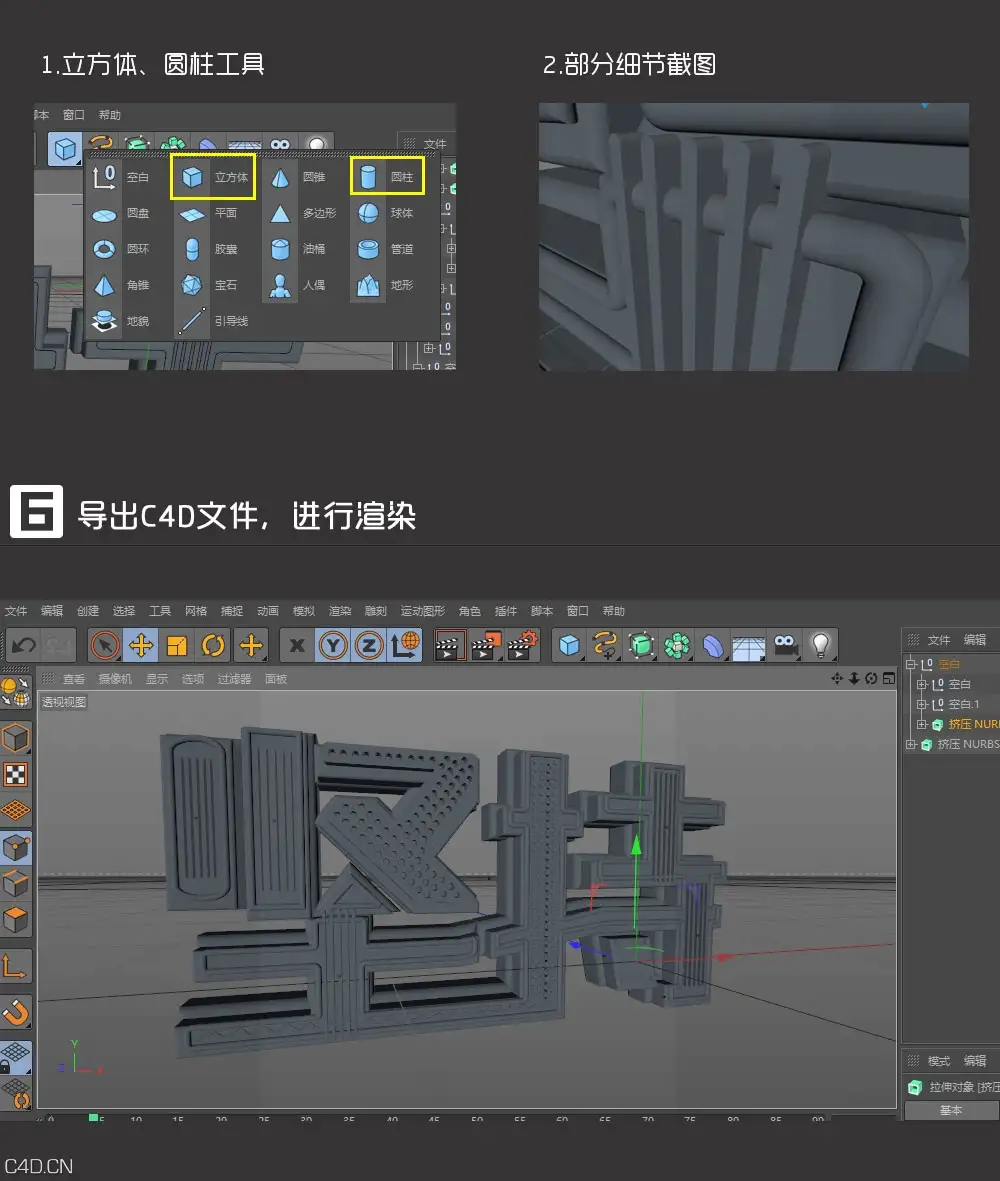Expand 空白.1 node in object tree
This screenshot has width=1000, height=1181.
point(922,704)
